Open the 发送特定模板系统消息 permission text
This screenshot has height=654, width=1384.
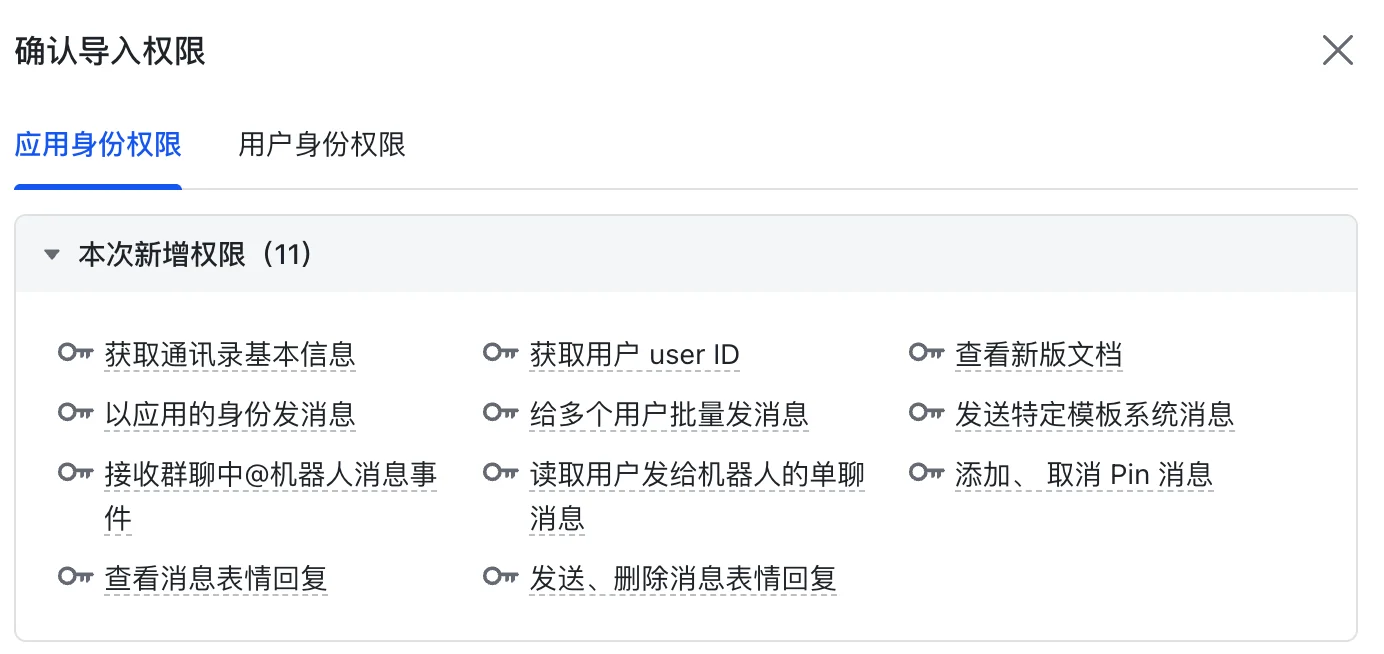click(1095, 414)
